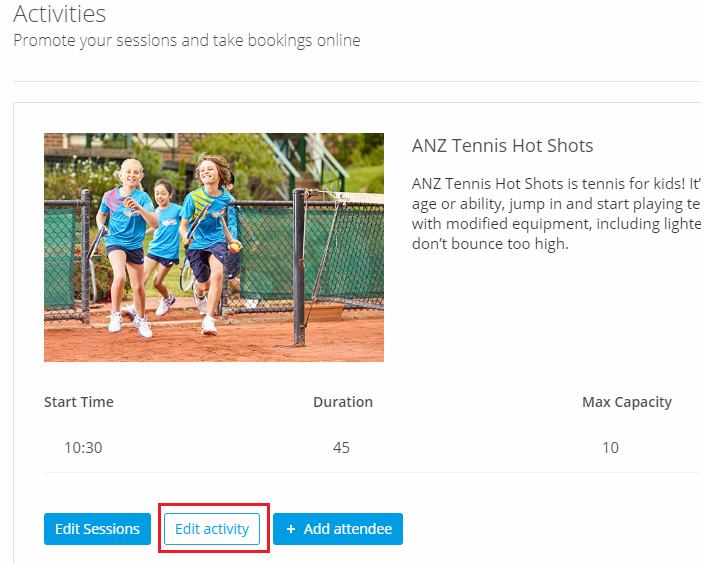The height and width of the screenshot is (563, 727).
Task: Select the ANZ Tennis Hot Shots title
Action: (x=503, y=146)
